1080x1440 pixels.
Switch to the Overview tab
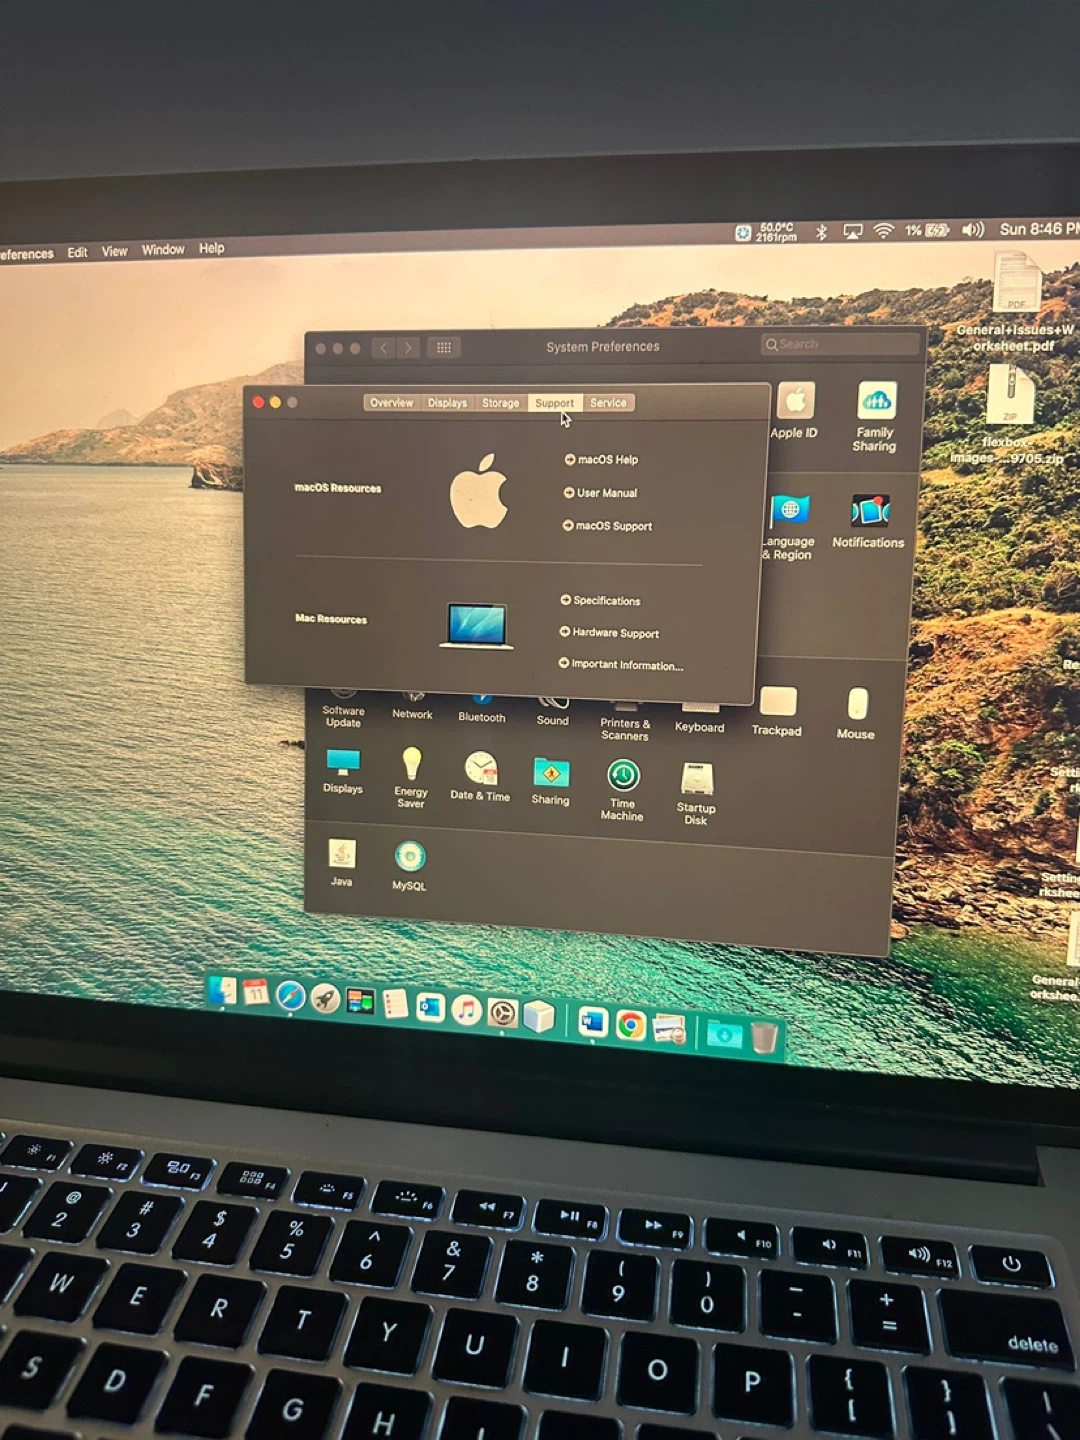tap(391, 403)
